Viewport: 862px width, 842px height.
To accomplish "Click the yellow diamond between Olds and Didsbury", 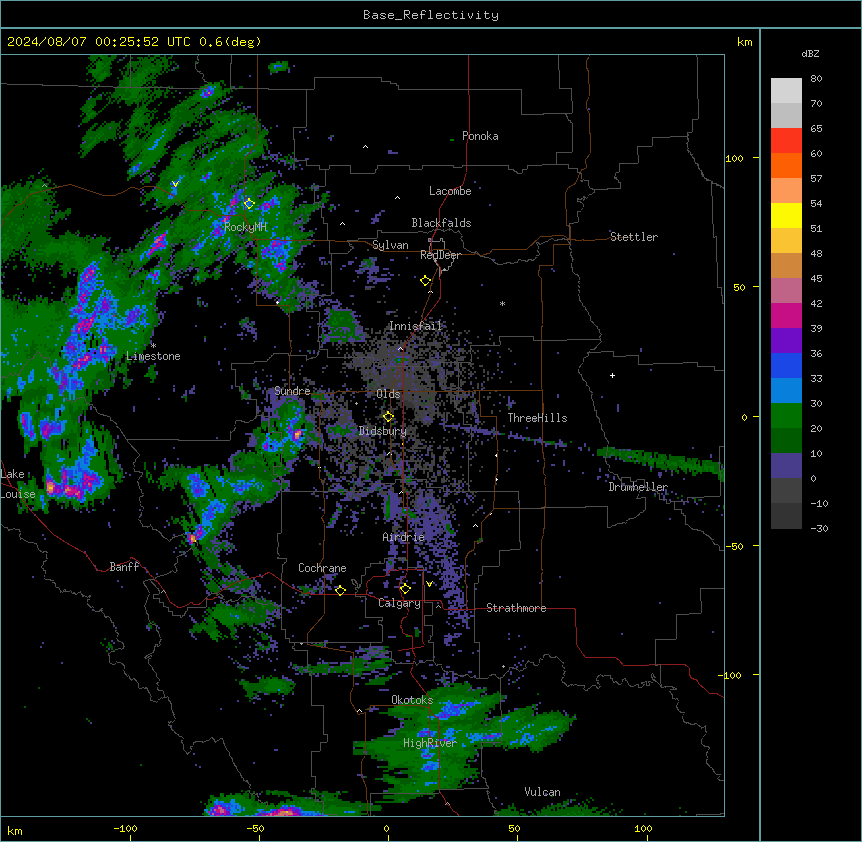I will point(388,417).
